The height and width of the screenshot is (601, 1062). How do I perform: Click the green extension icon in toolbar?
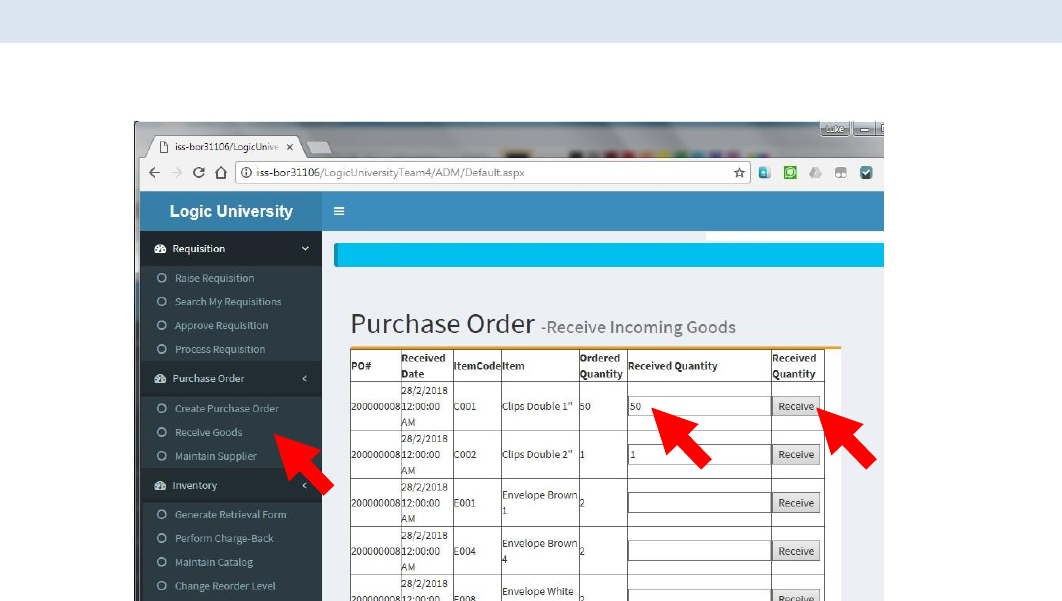pos(790,173)
